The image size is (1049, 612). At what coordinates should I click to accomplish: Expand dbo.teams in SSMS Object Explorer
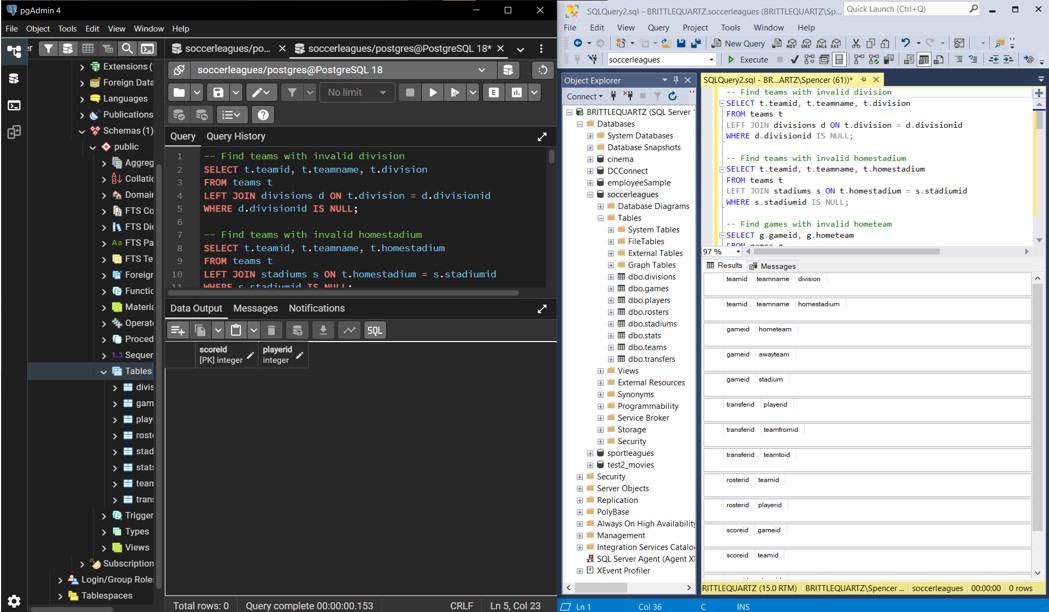611,347
